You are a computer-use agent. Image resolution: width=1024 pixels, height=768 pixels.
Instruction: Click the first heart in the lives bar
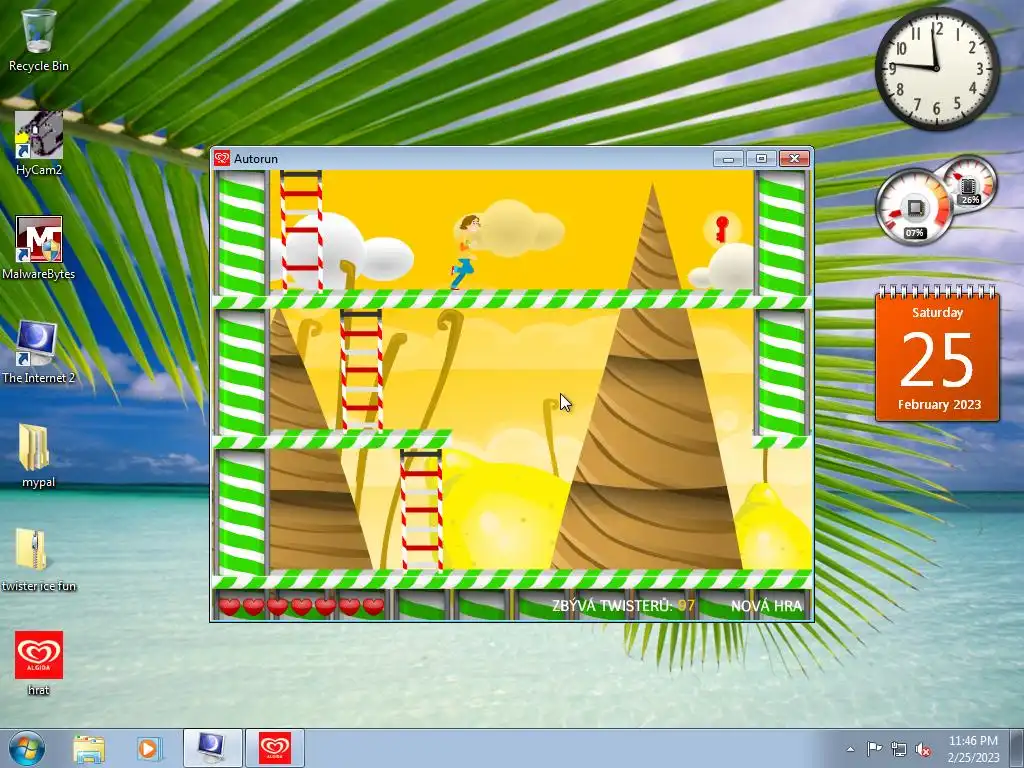(x=229, y=607)
